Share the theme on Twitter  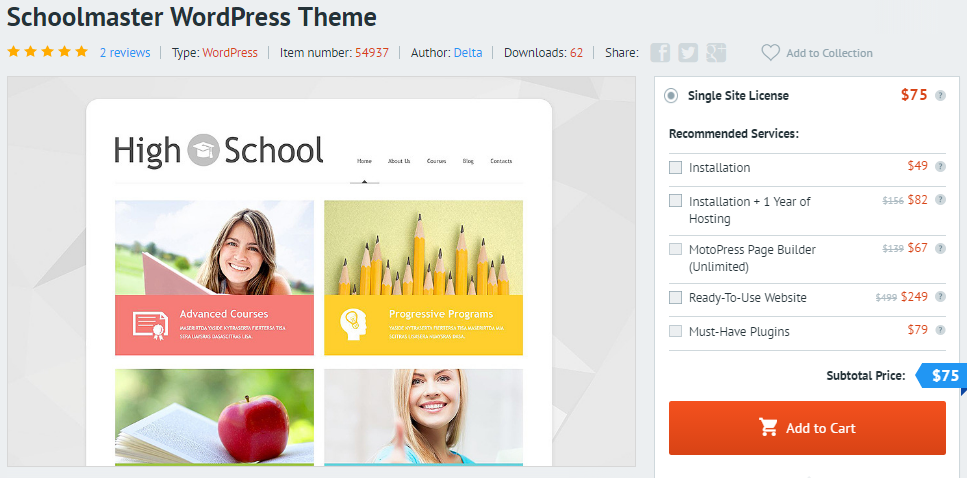tap(688, 52)
